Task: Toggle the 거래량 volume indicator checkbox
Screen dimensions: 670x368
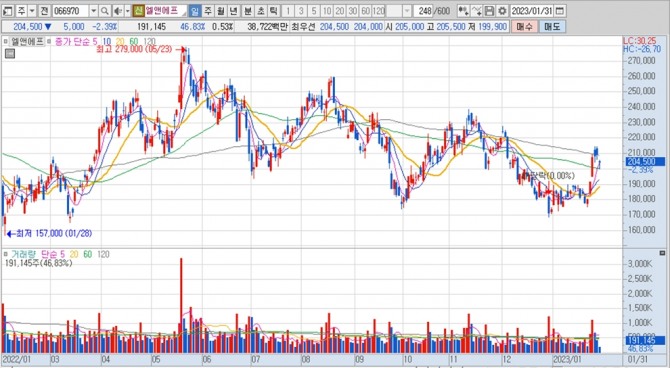Action: [x=6, y=254]
